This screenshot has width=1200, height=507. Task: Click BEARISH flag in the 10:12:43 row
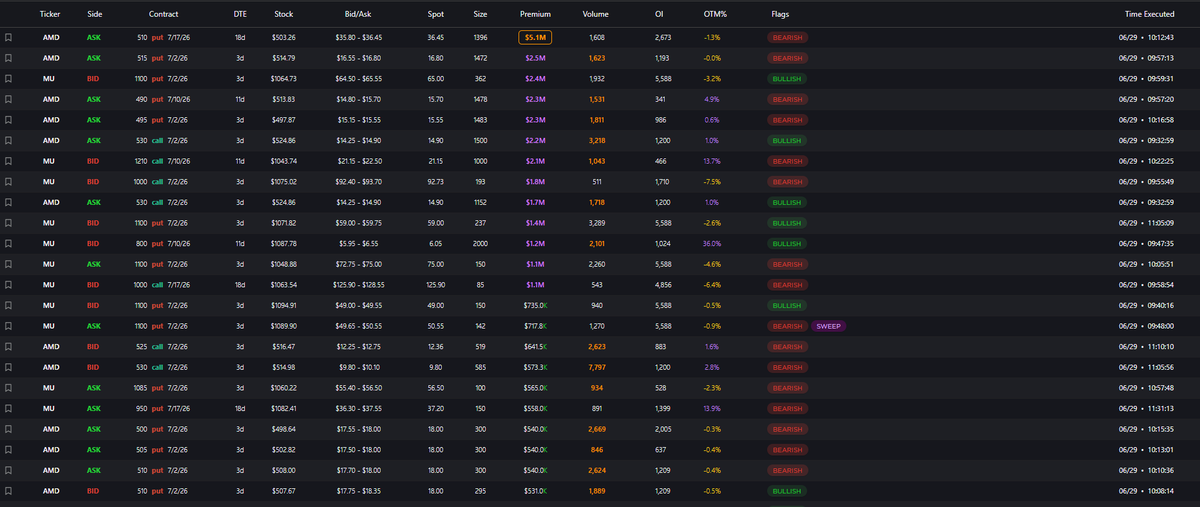coord(787,37)
